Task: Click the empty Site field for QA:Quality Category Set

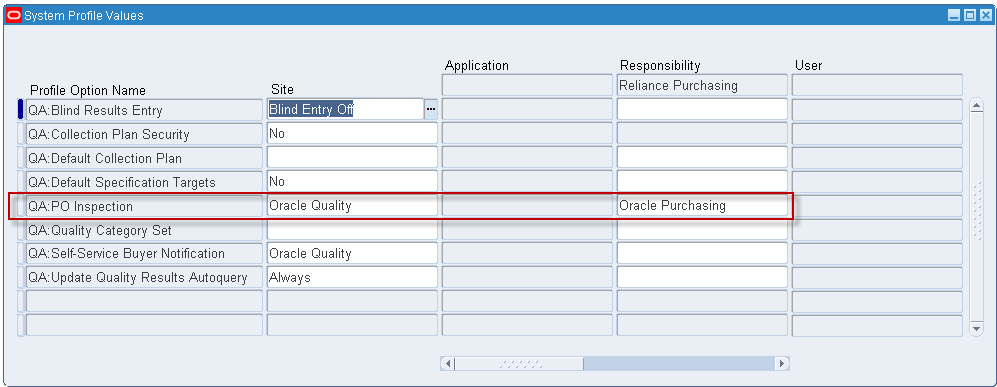Action: (x=352, y=229)
